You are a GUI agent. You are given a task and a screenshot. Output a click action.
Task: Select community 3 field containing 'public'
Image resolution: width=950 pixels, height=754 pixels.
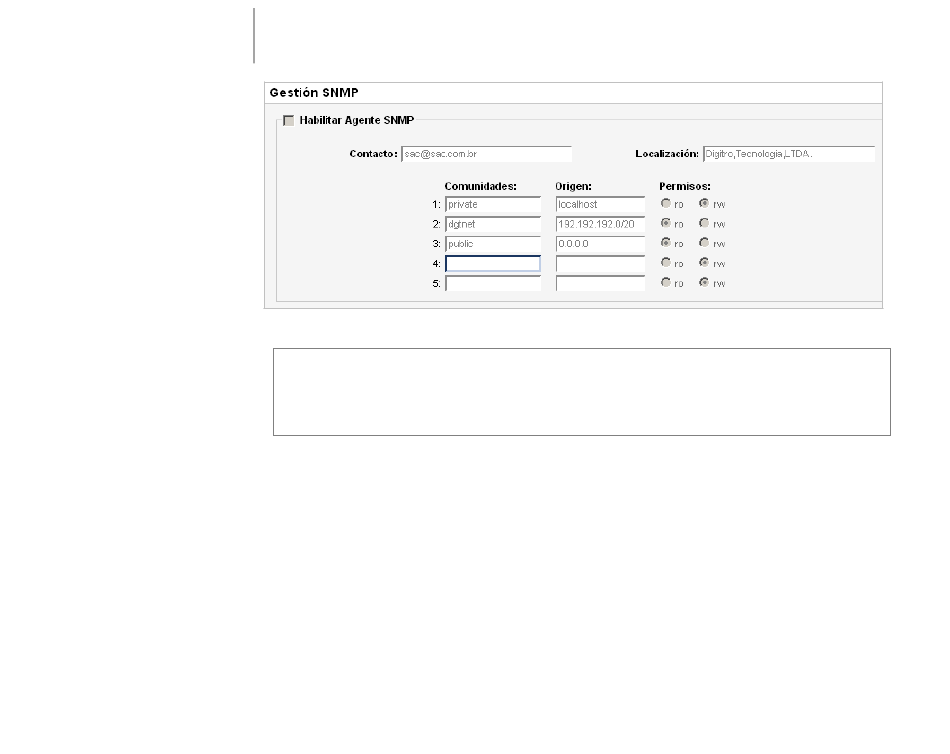click(493, 244)
